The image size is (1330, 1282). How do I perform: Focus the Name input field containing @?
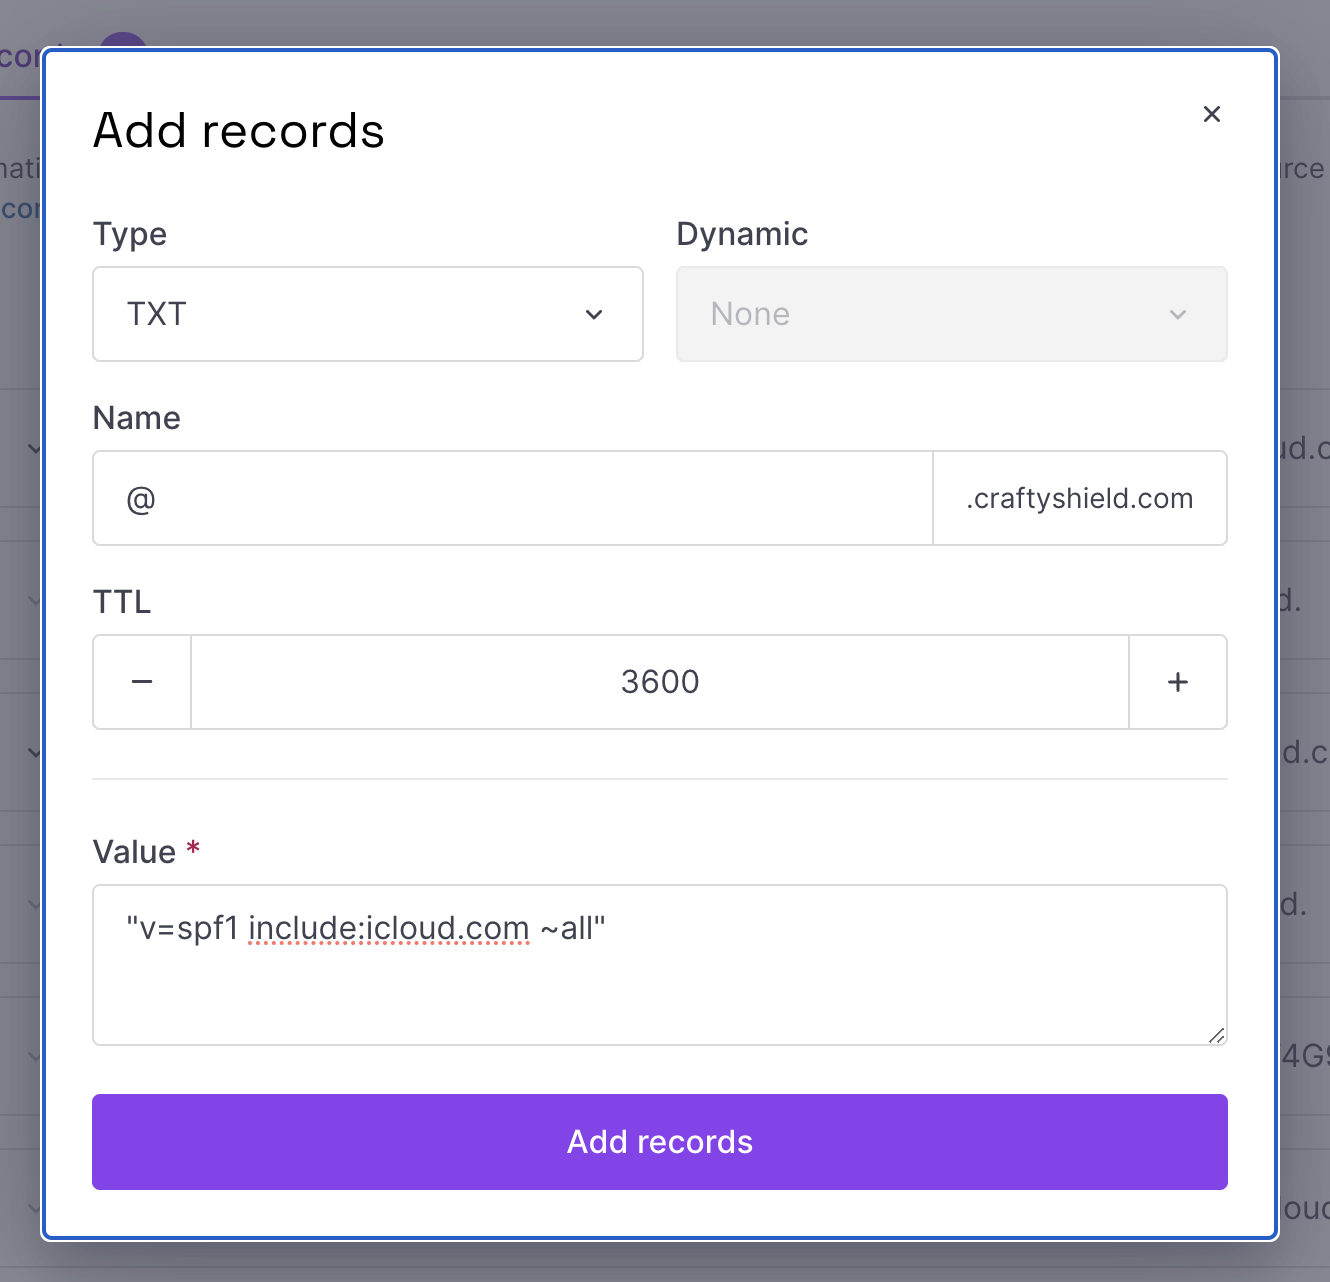click(x=512, y=498)
